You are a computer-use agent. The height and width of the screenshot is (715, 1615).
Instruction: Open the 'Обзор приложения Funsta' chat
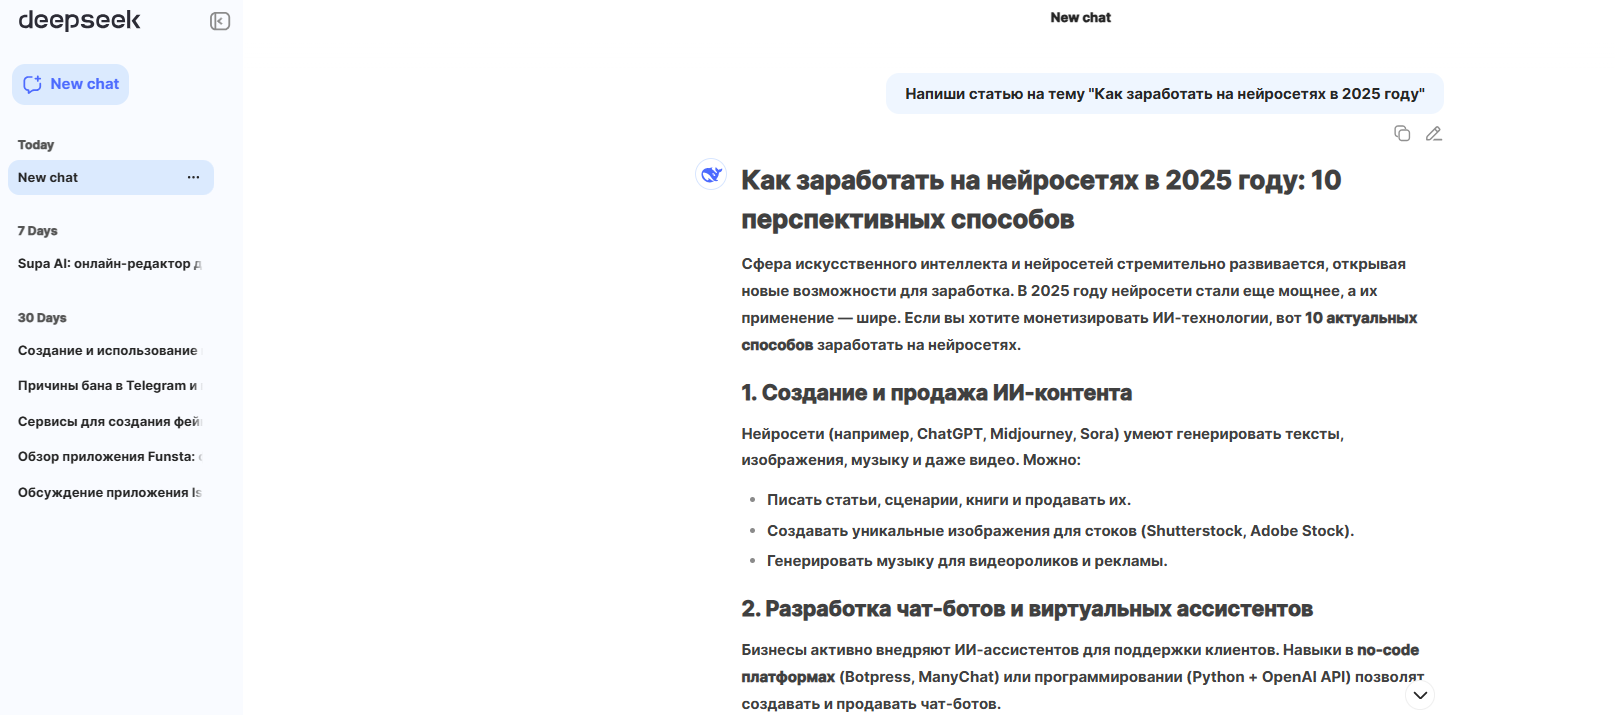click(110, 457)
